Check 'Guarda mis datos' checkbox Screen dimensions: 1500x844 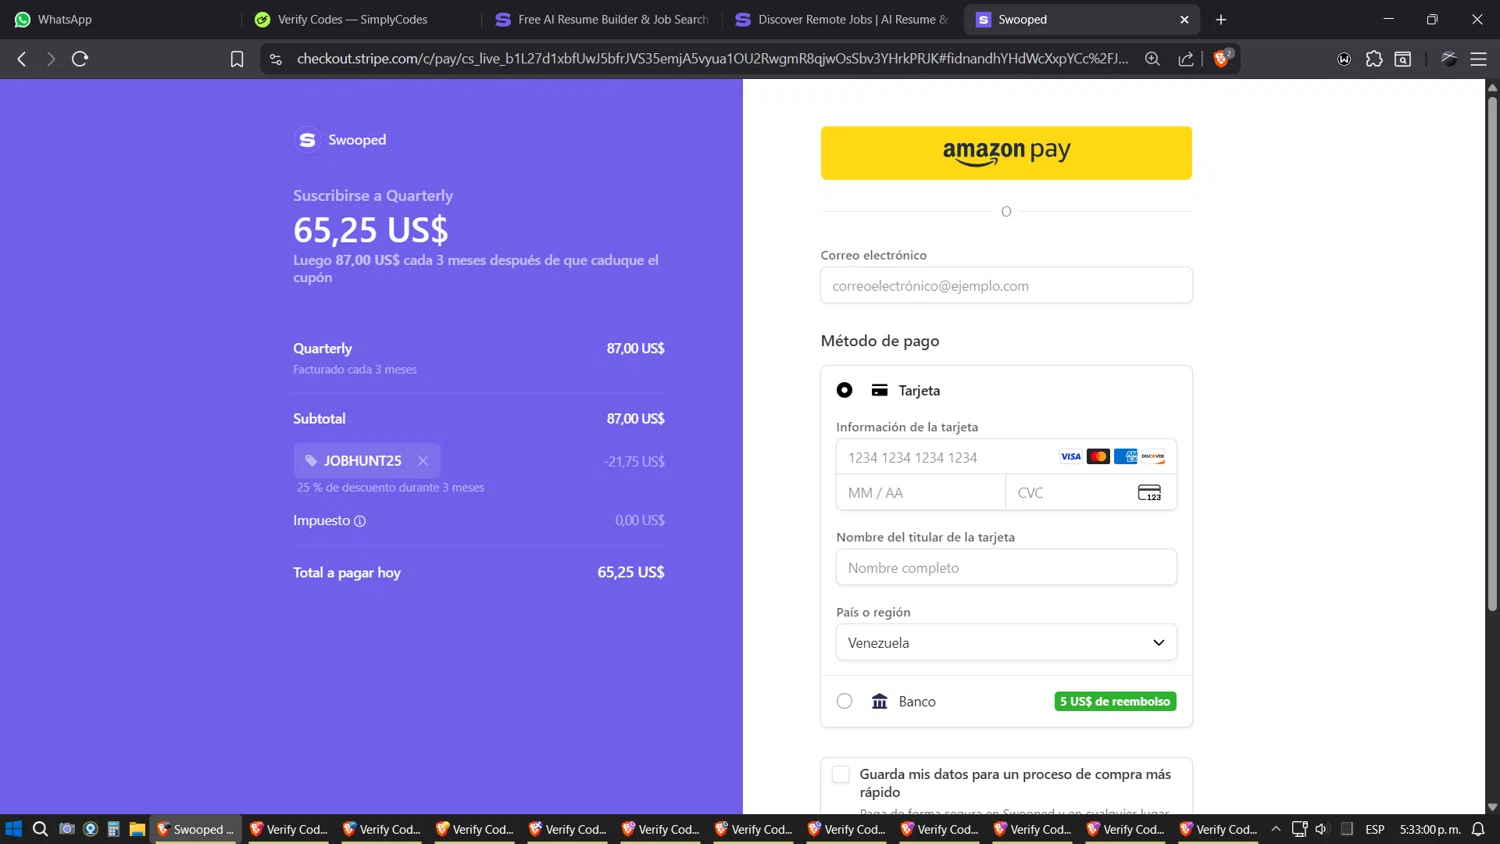point(841,774)
